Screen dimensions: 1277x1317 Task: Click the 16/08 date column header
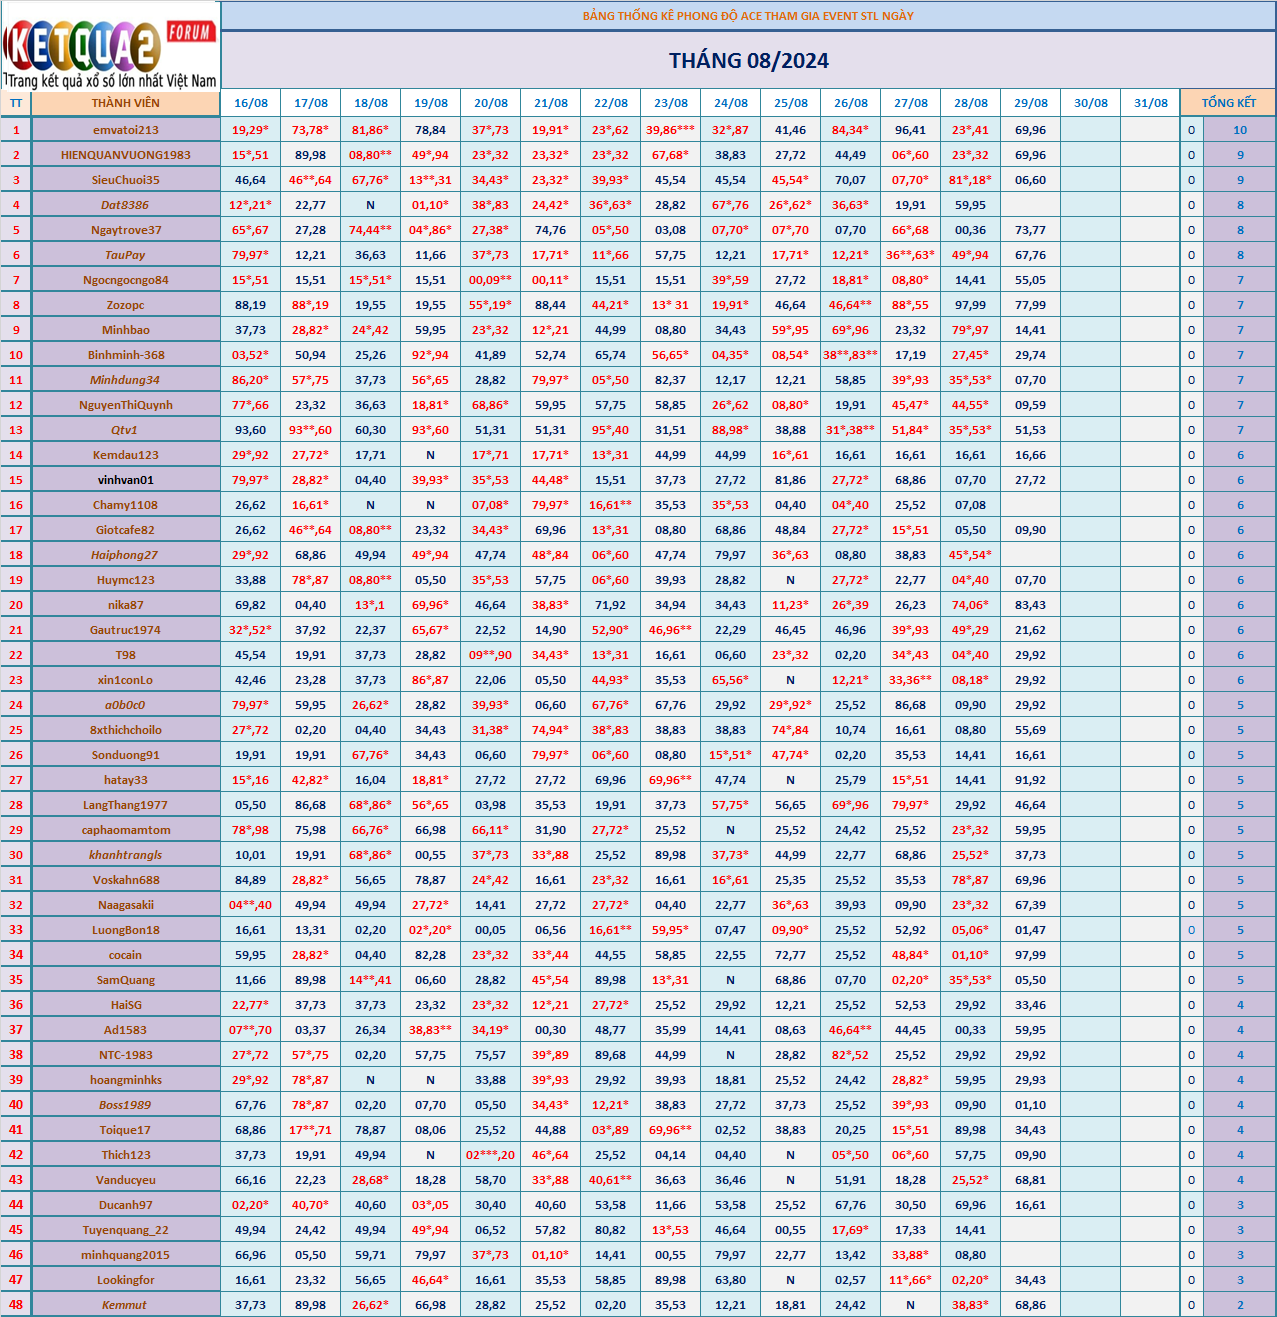click(251, 103)
